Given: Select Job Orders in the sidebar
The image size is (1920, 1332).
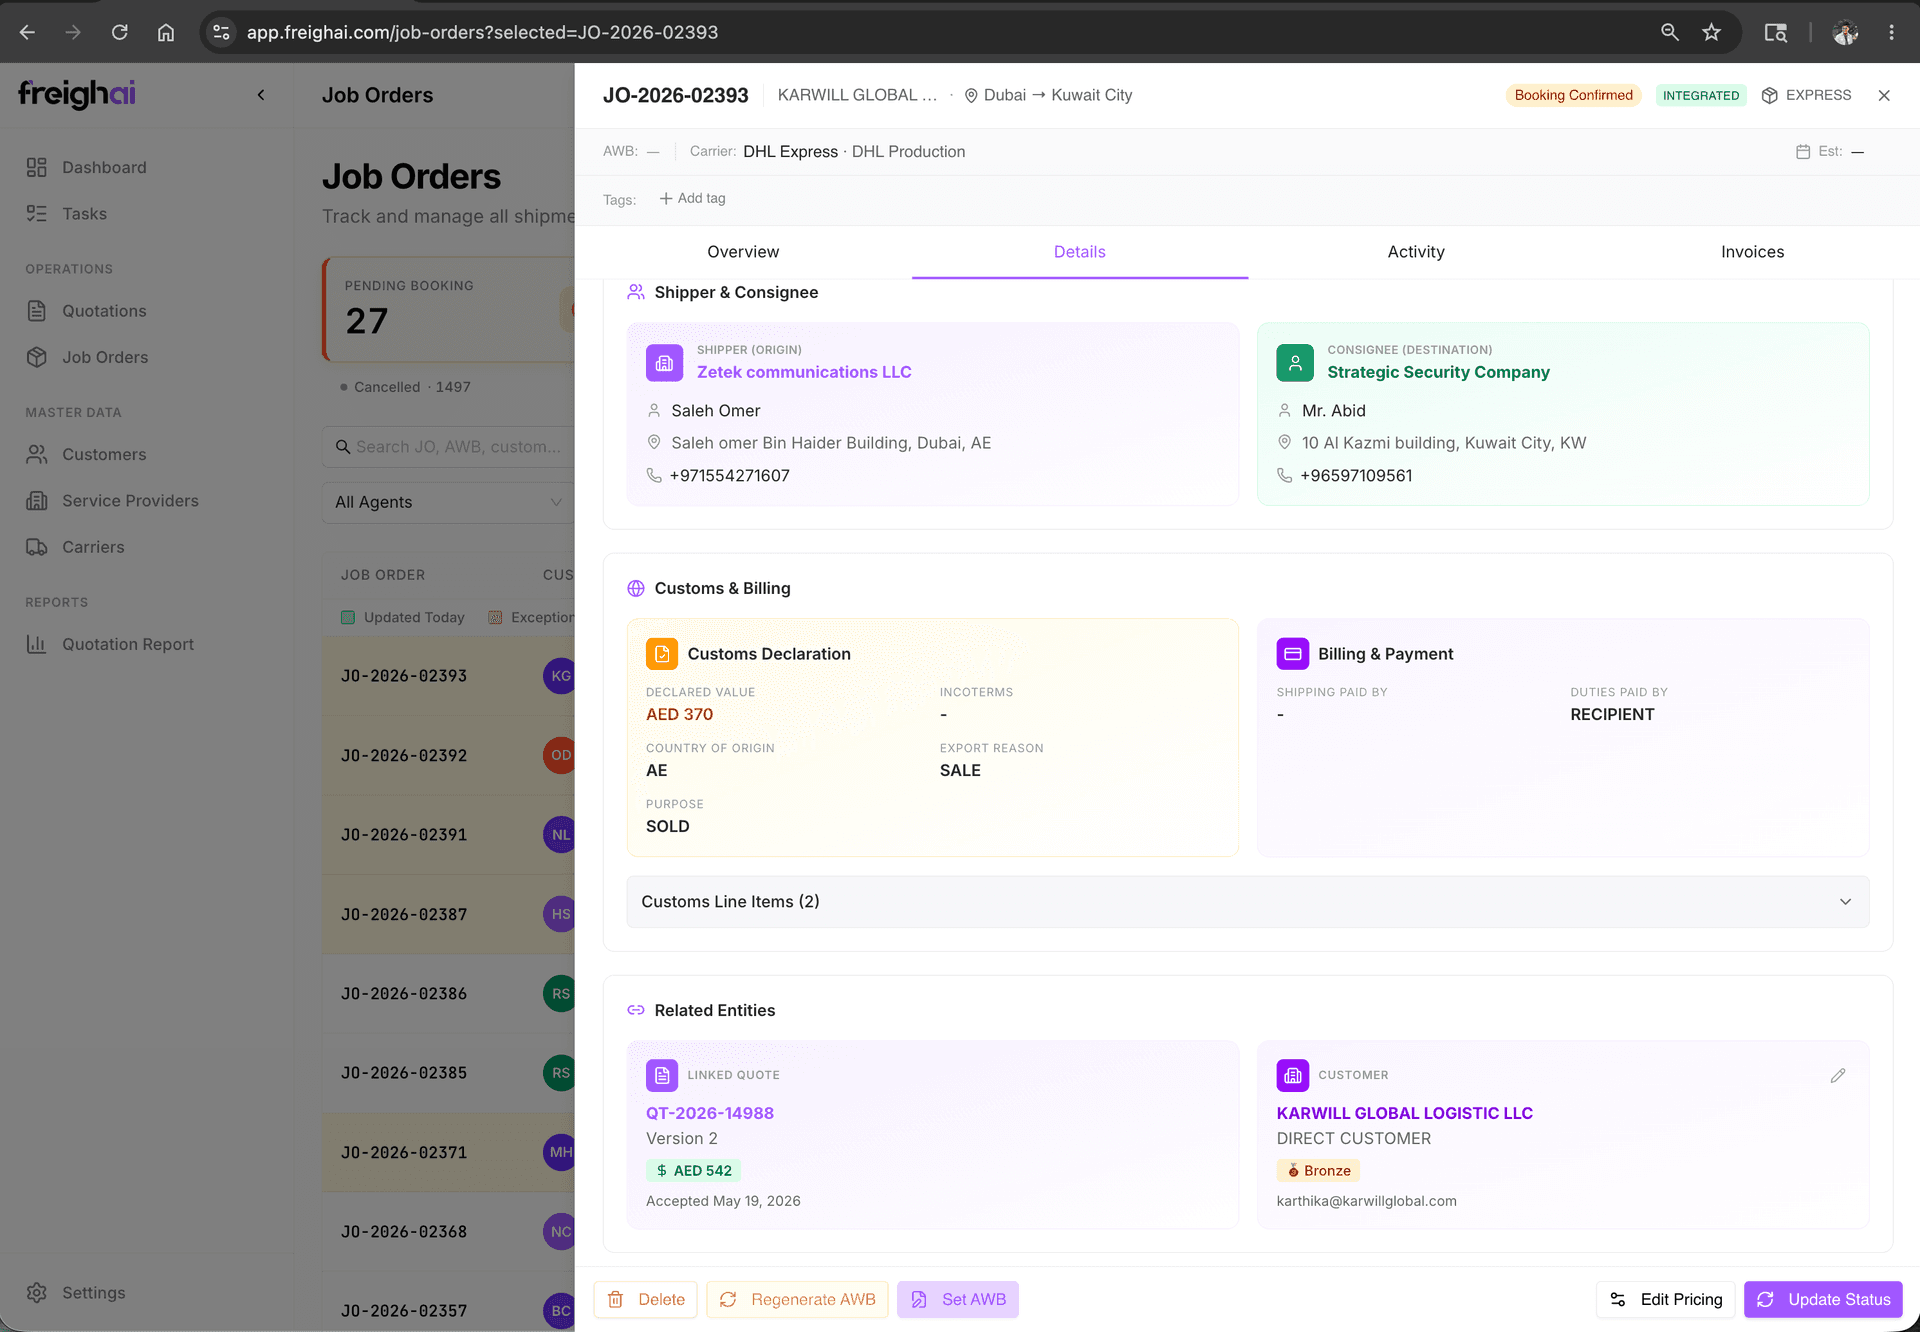Looking at the screenshot, I should coord(104,357).
